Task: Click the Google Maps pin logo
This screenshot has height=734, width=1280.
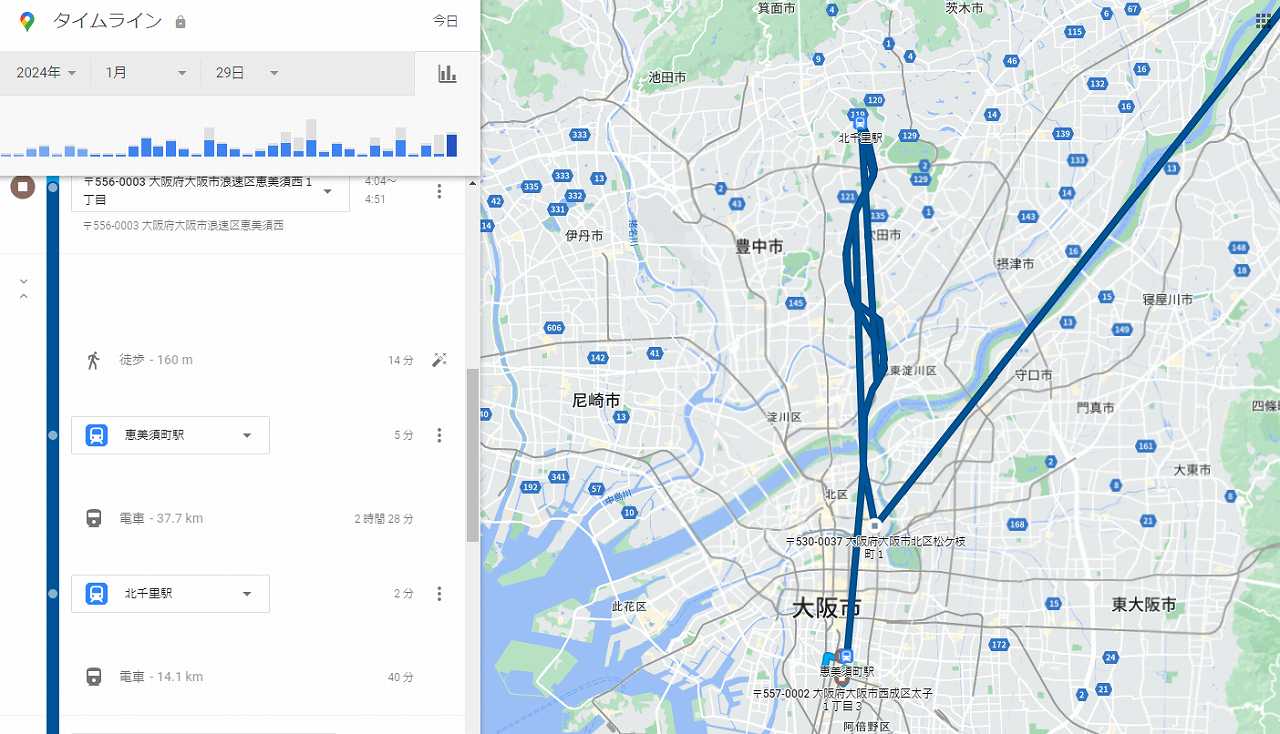Action: coord(27,21)
